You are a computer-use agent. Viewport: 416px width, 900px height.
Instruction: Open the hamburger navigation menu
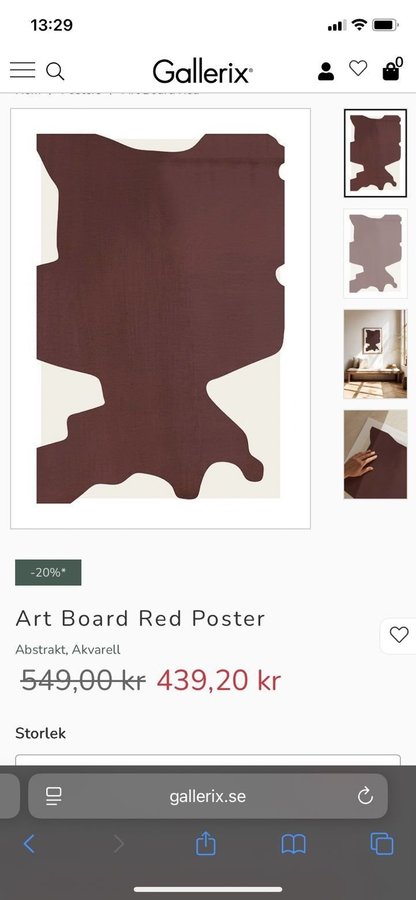click(x=22, y=70)
